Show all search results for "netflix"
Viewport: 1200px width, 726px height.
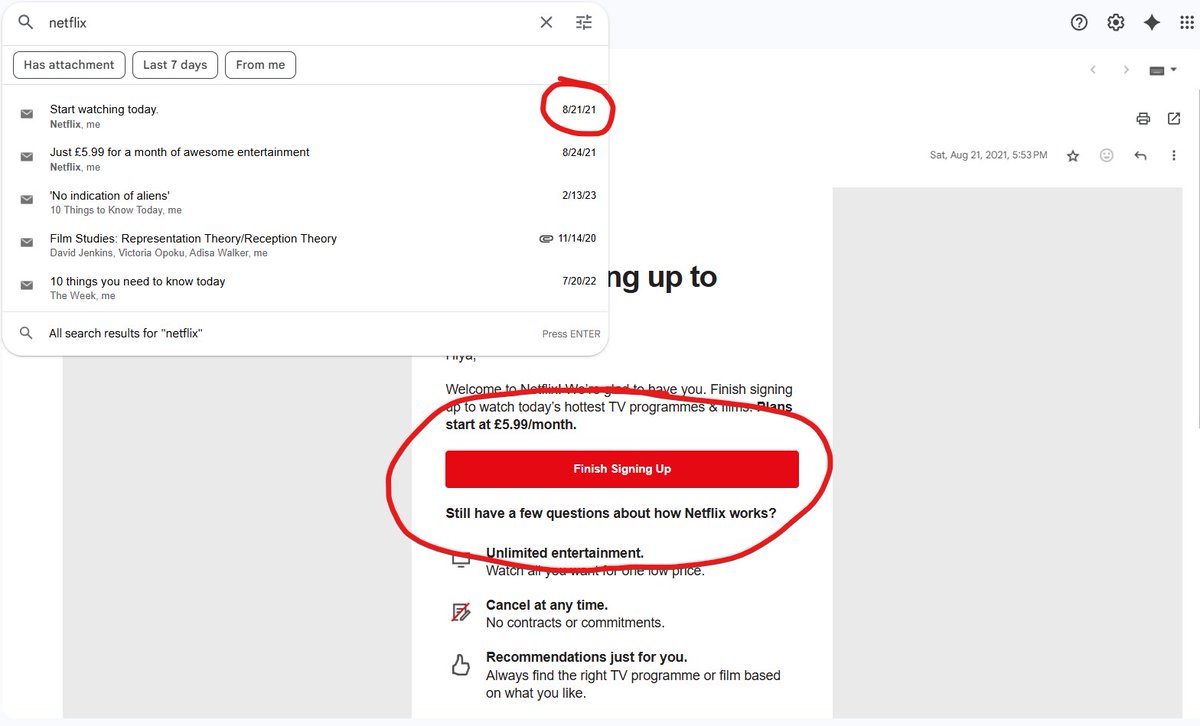[305, 333]
